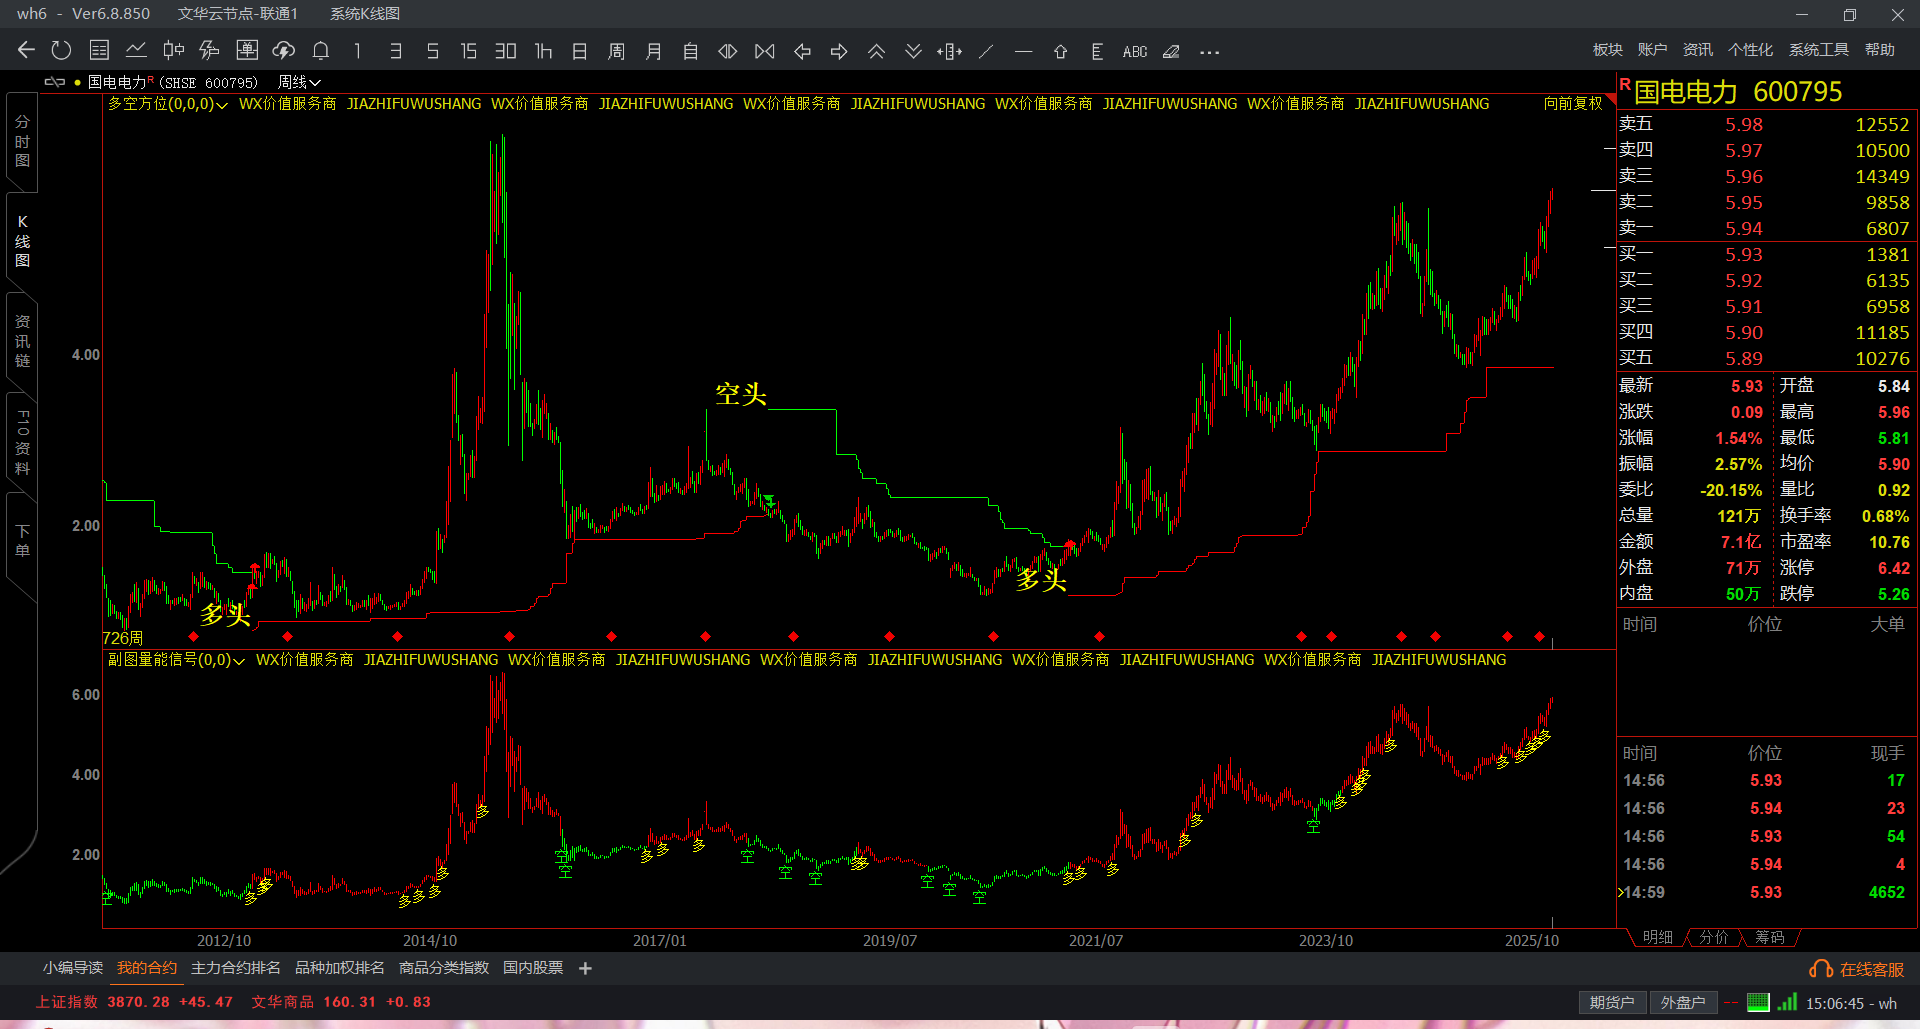Image resolution: width=1920 pixels, height=1029 pixels.
Task: Open the 国内股票 bottom tab
Action: [532, 968]
